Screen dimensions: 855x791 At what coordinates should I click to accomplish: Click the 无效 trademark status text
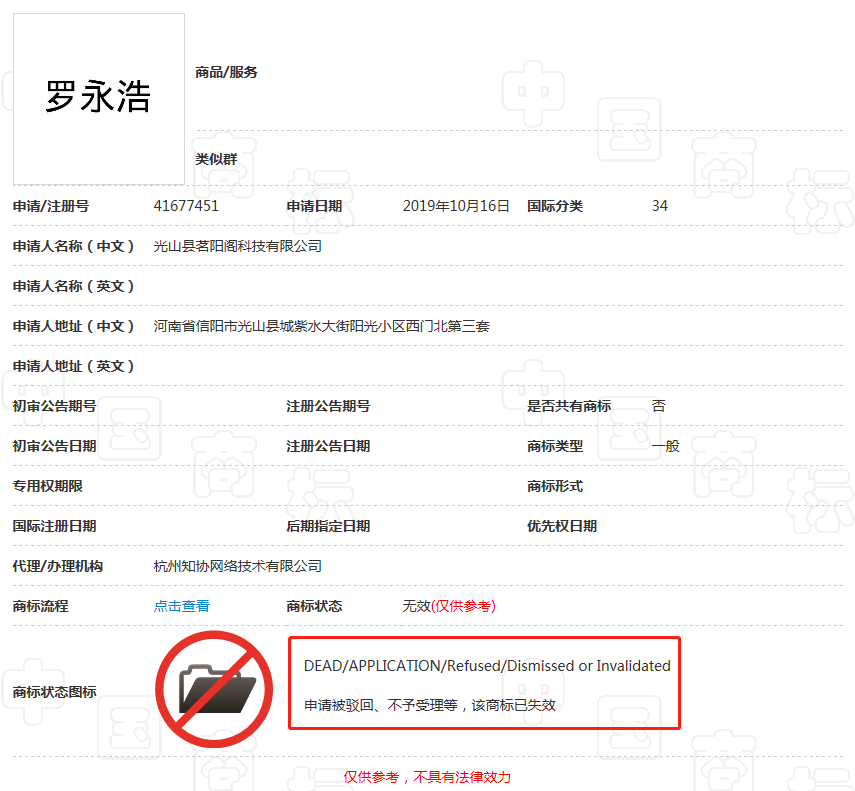(416, 606)
